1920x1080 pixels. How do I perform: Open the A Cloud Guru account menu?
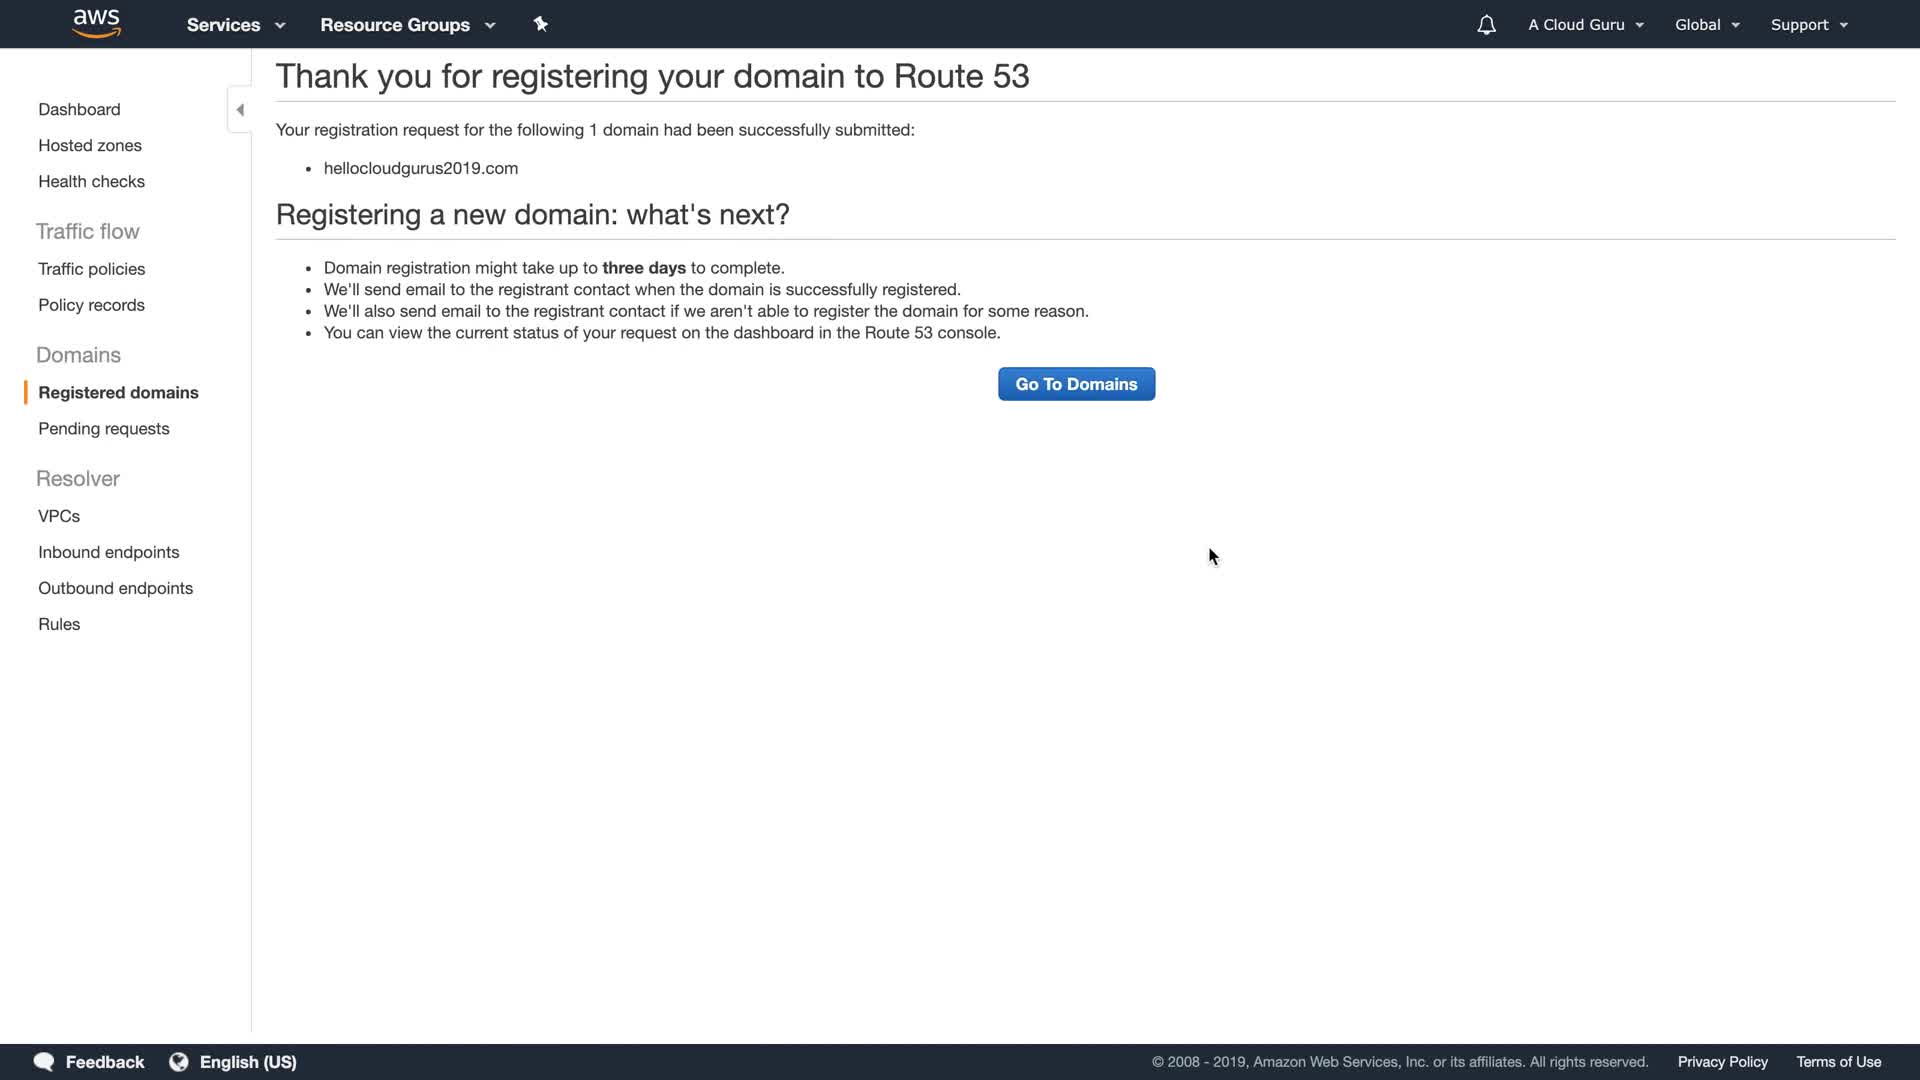click(x=1585, y=25)
